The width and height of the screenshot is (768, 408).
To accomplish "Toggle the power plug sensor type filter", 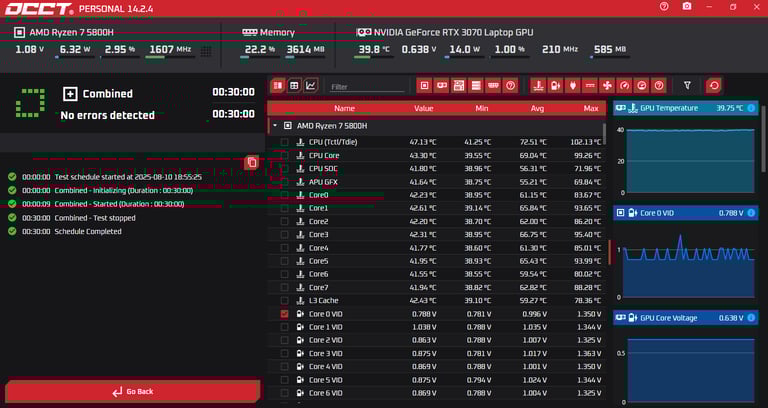I will click(573, 86).
